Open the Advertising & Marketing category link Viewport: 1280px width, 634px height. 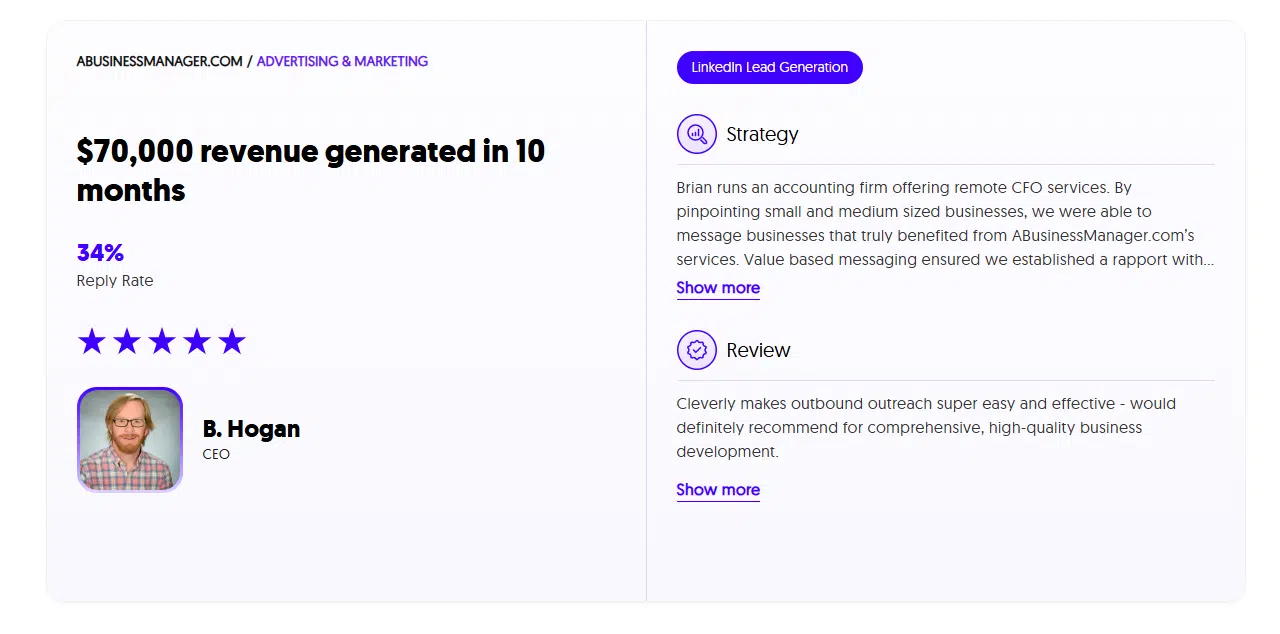(342, 61)
